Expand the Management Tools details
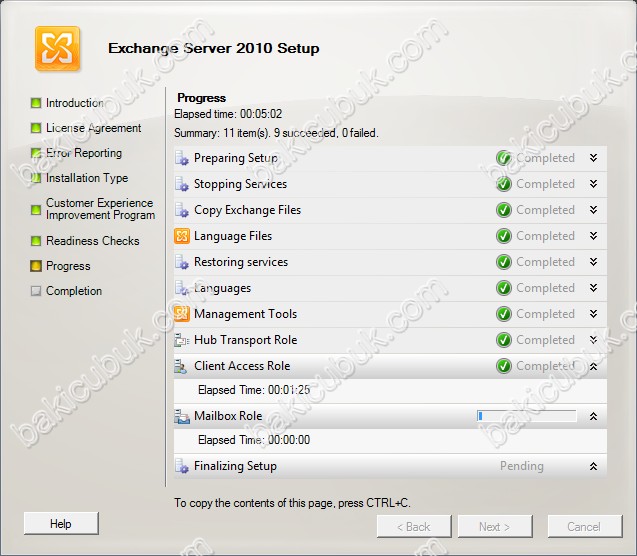 click(x=594, y=314)
